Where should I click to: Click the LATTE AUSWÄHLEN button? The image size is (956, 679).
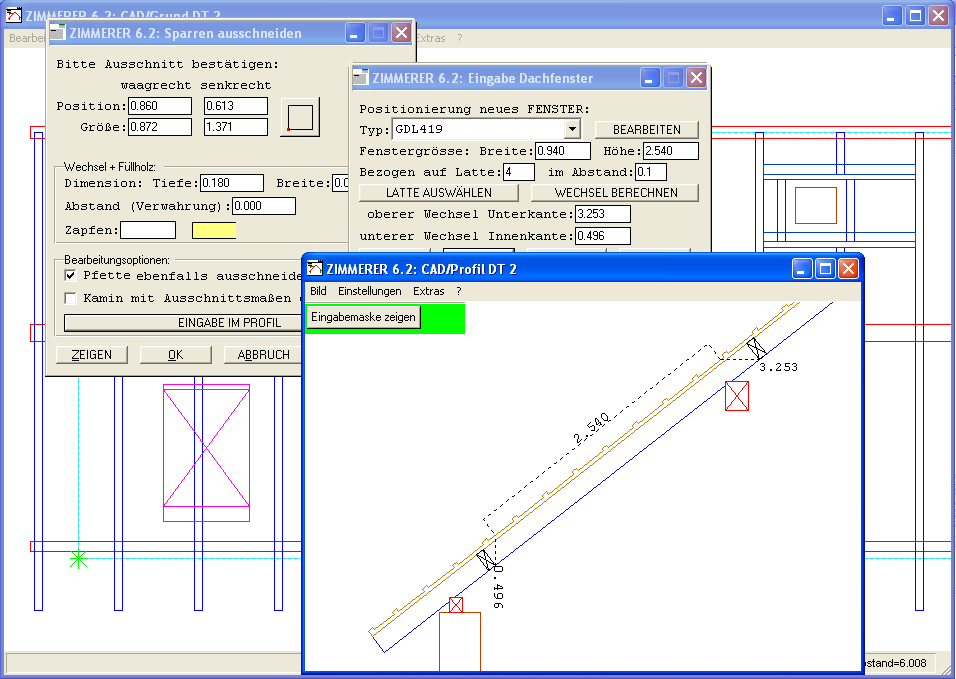(439, 192)
